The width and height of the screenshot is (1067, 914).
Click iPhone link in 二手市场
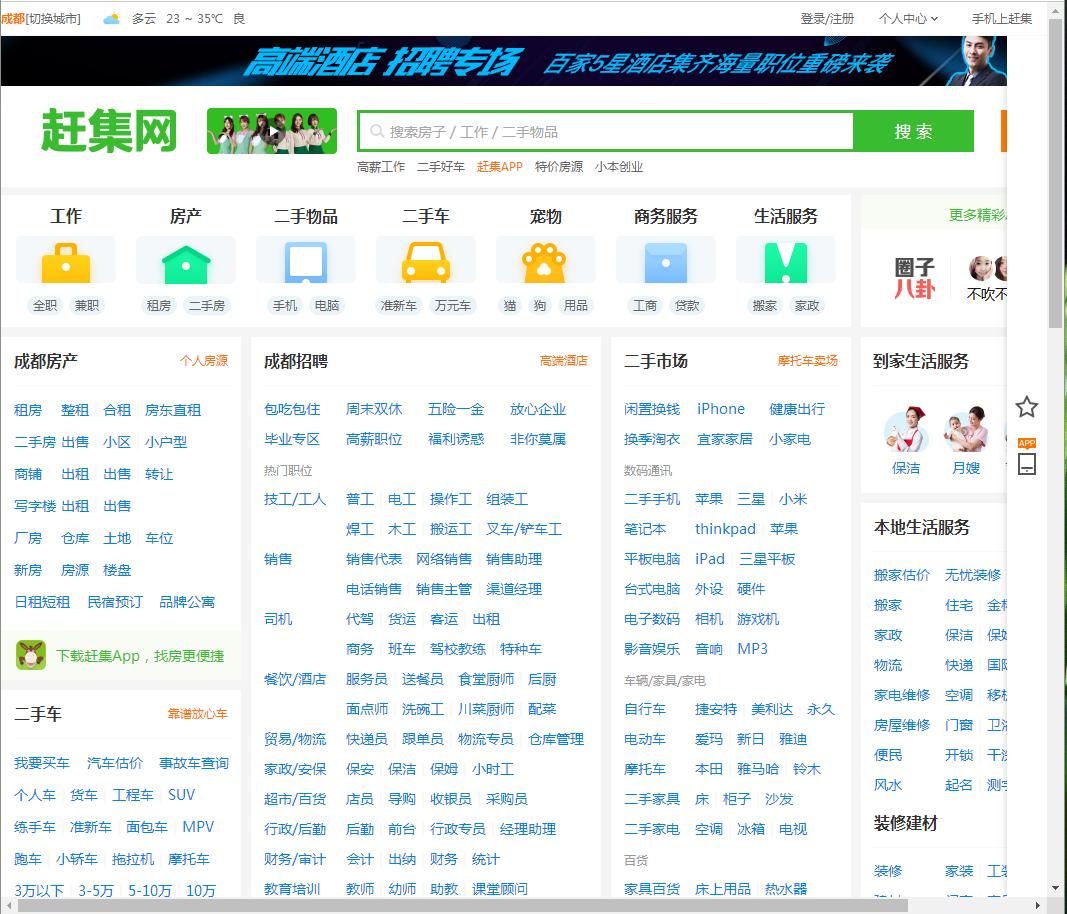click(721, 409)
